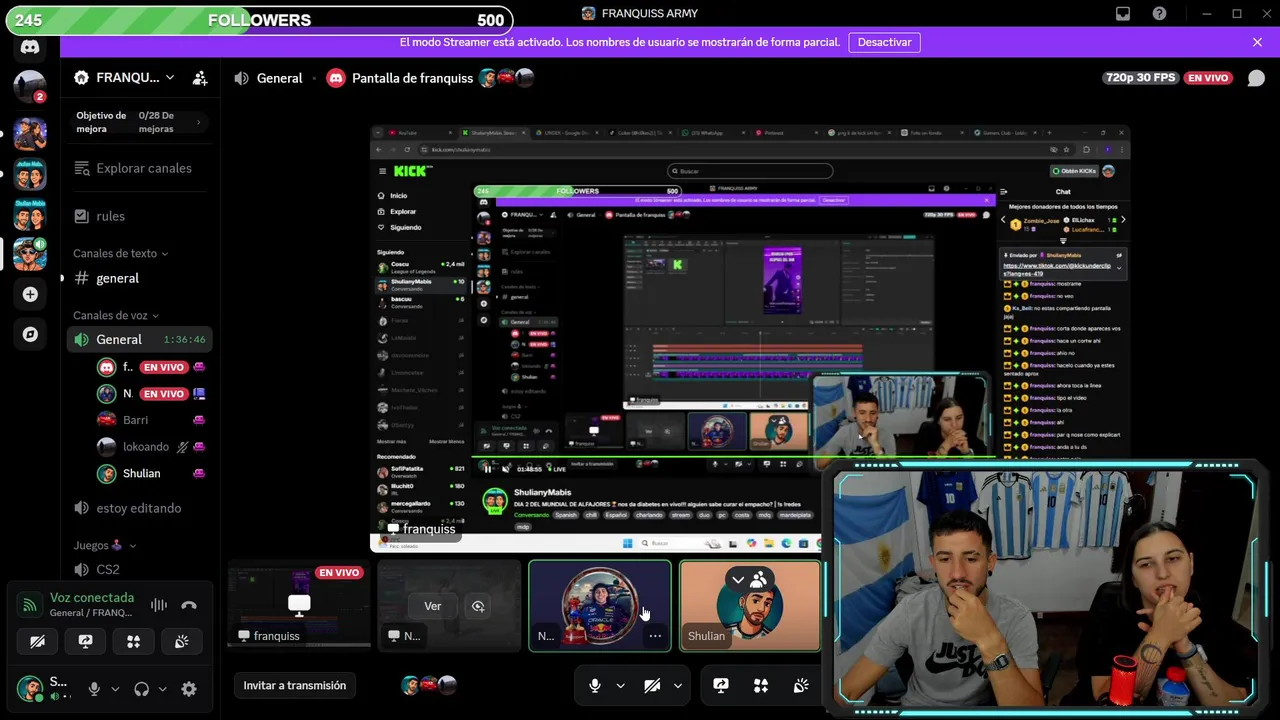Share screen from bottom call controls
Screen dimensions: 1280x720
click(721, 685)
